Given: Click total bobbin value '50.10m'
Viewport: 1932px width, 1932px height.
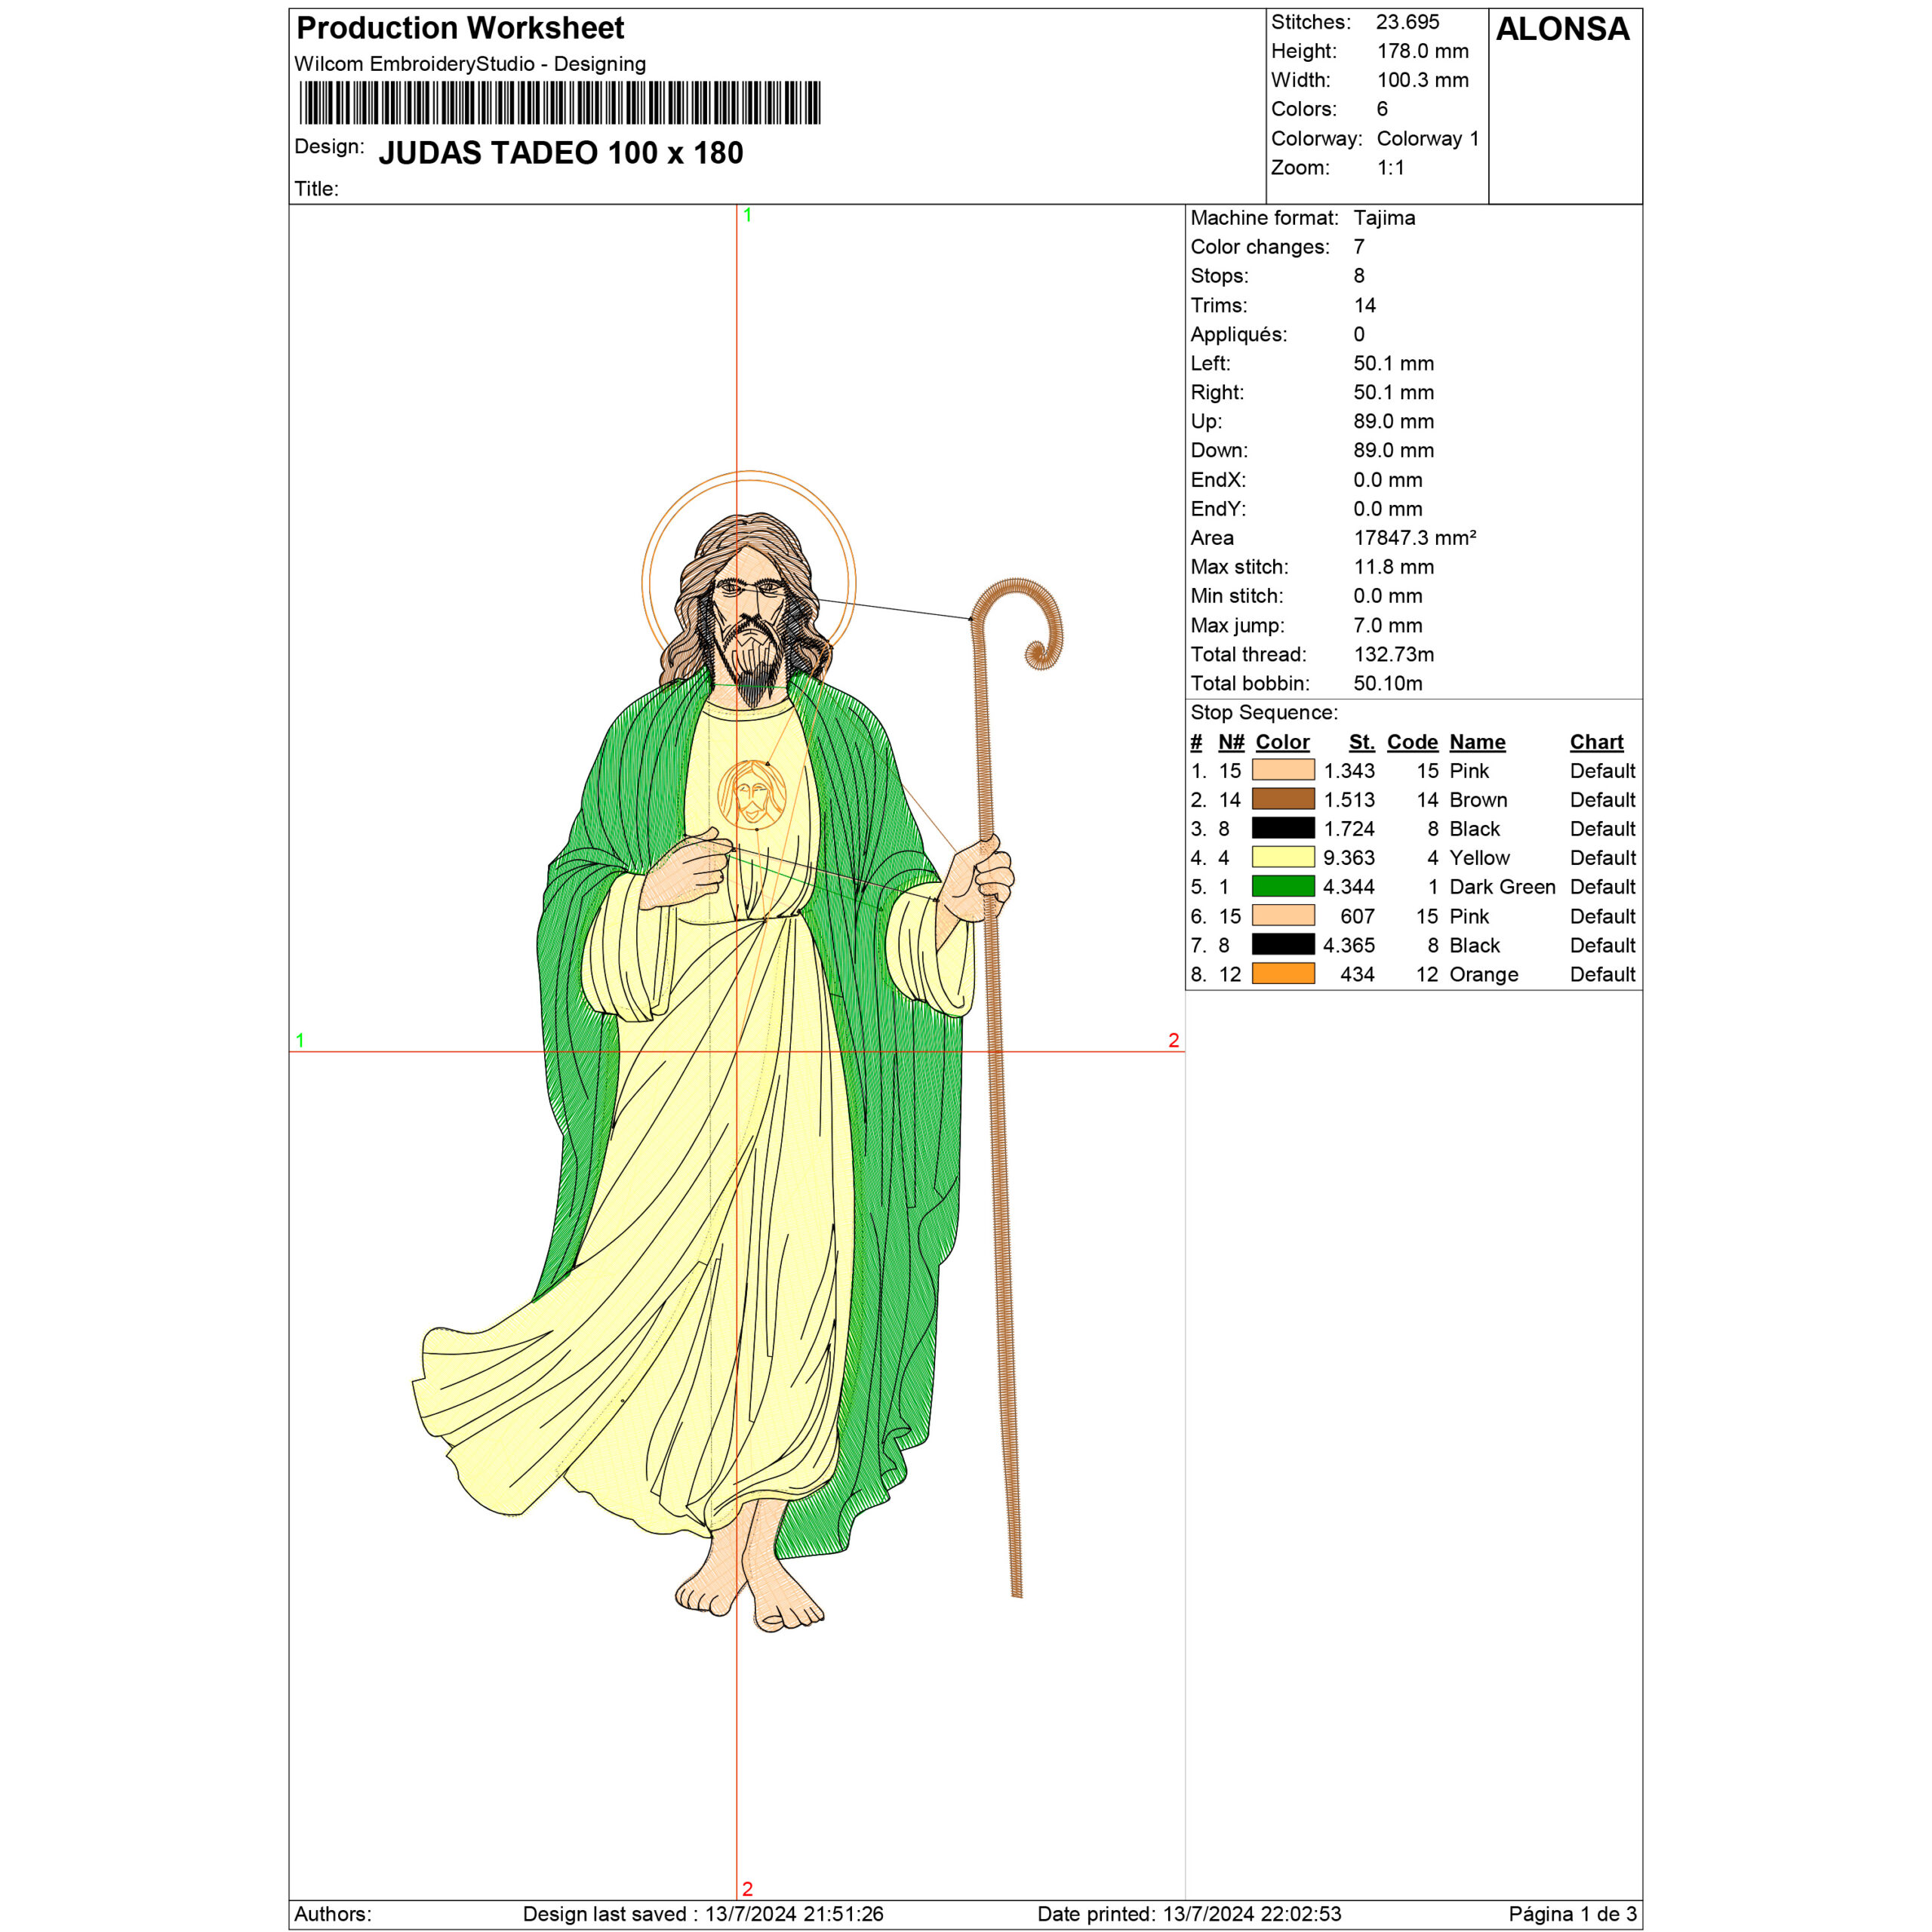Looking at the screenshot, I should tap(1388, 684).
